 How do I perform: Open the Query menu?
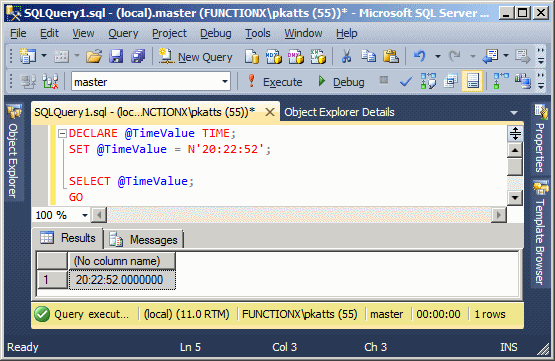tap(123, 34)
